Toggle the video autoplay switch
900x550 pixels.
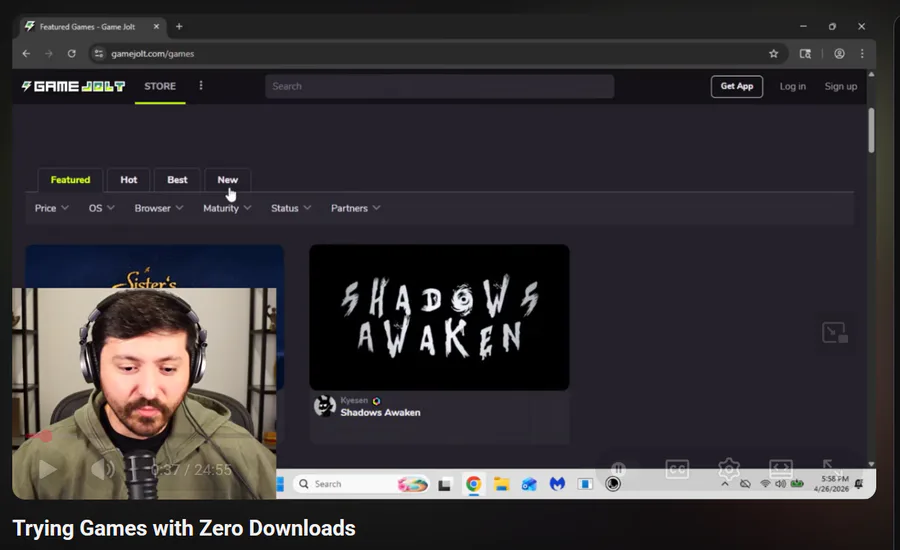point(618,468)
